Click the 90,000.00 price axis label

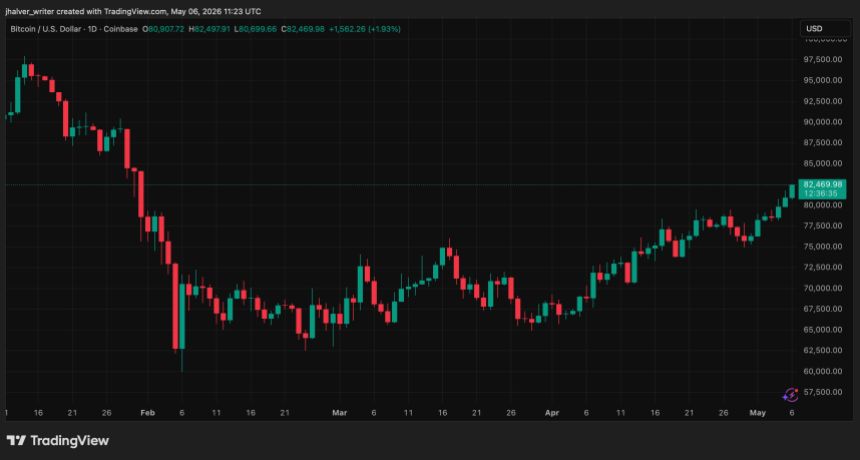coord(823,122)
